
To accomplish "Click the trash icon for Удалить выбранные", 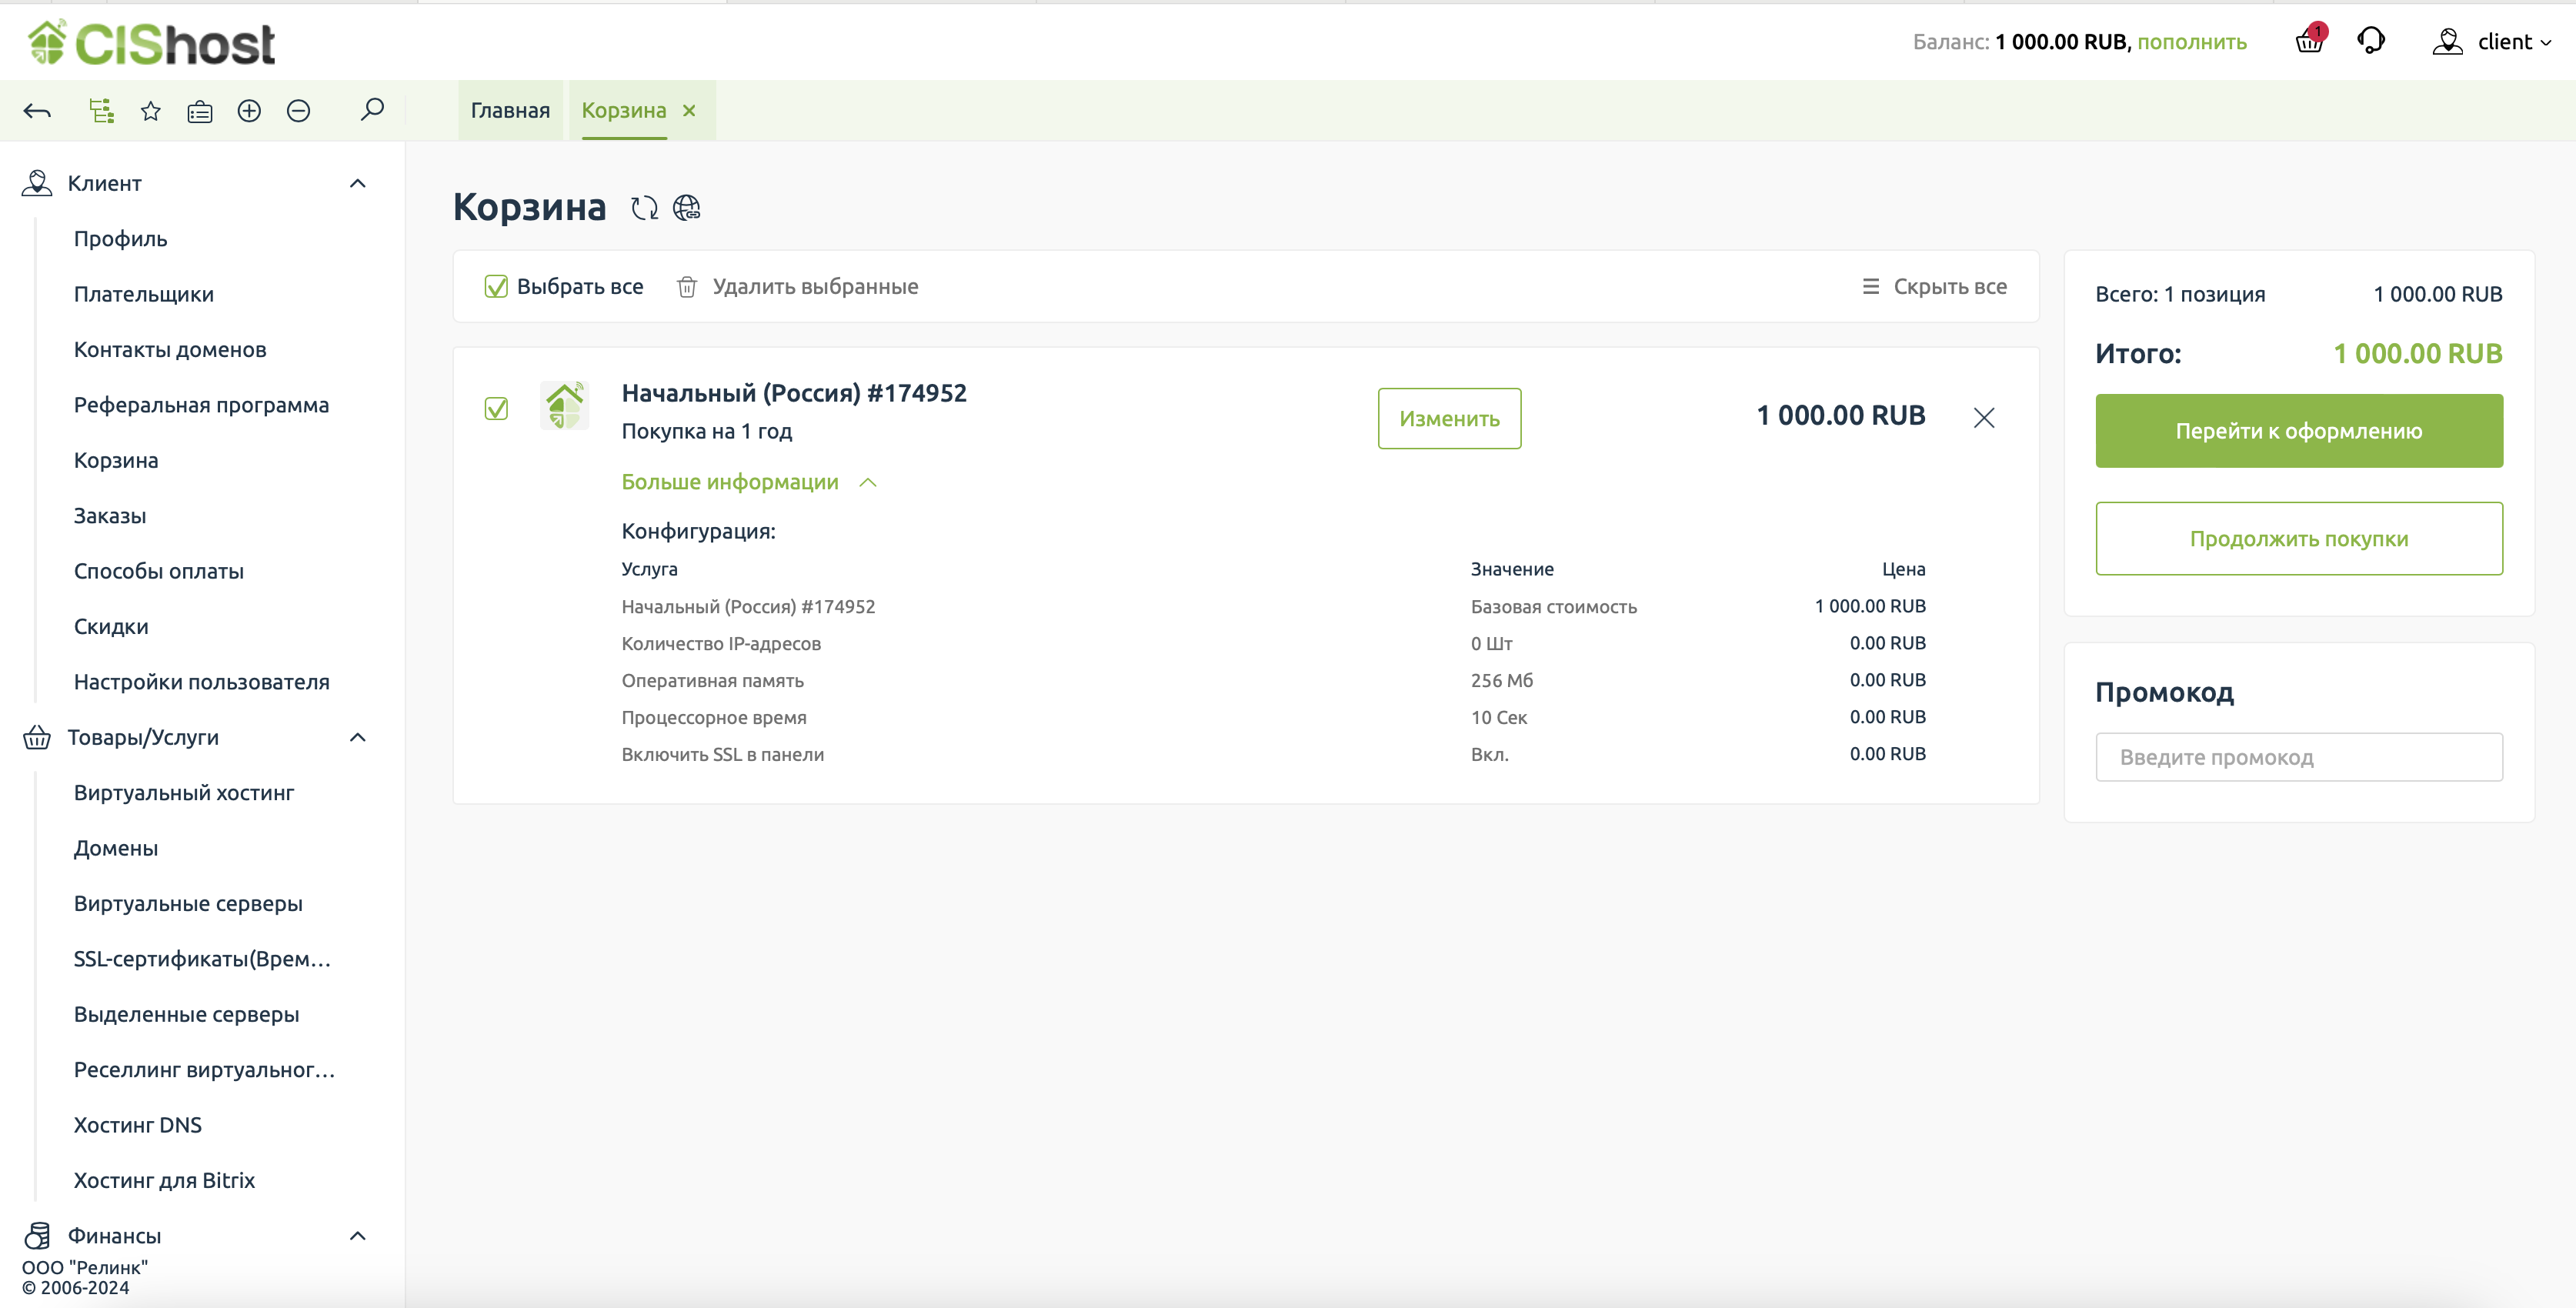I will (x=687, y=287).
